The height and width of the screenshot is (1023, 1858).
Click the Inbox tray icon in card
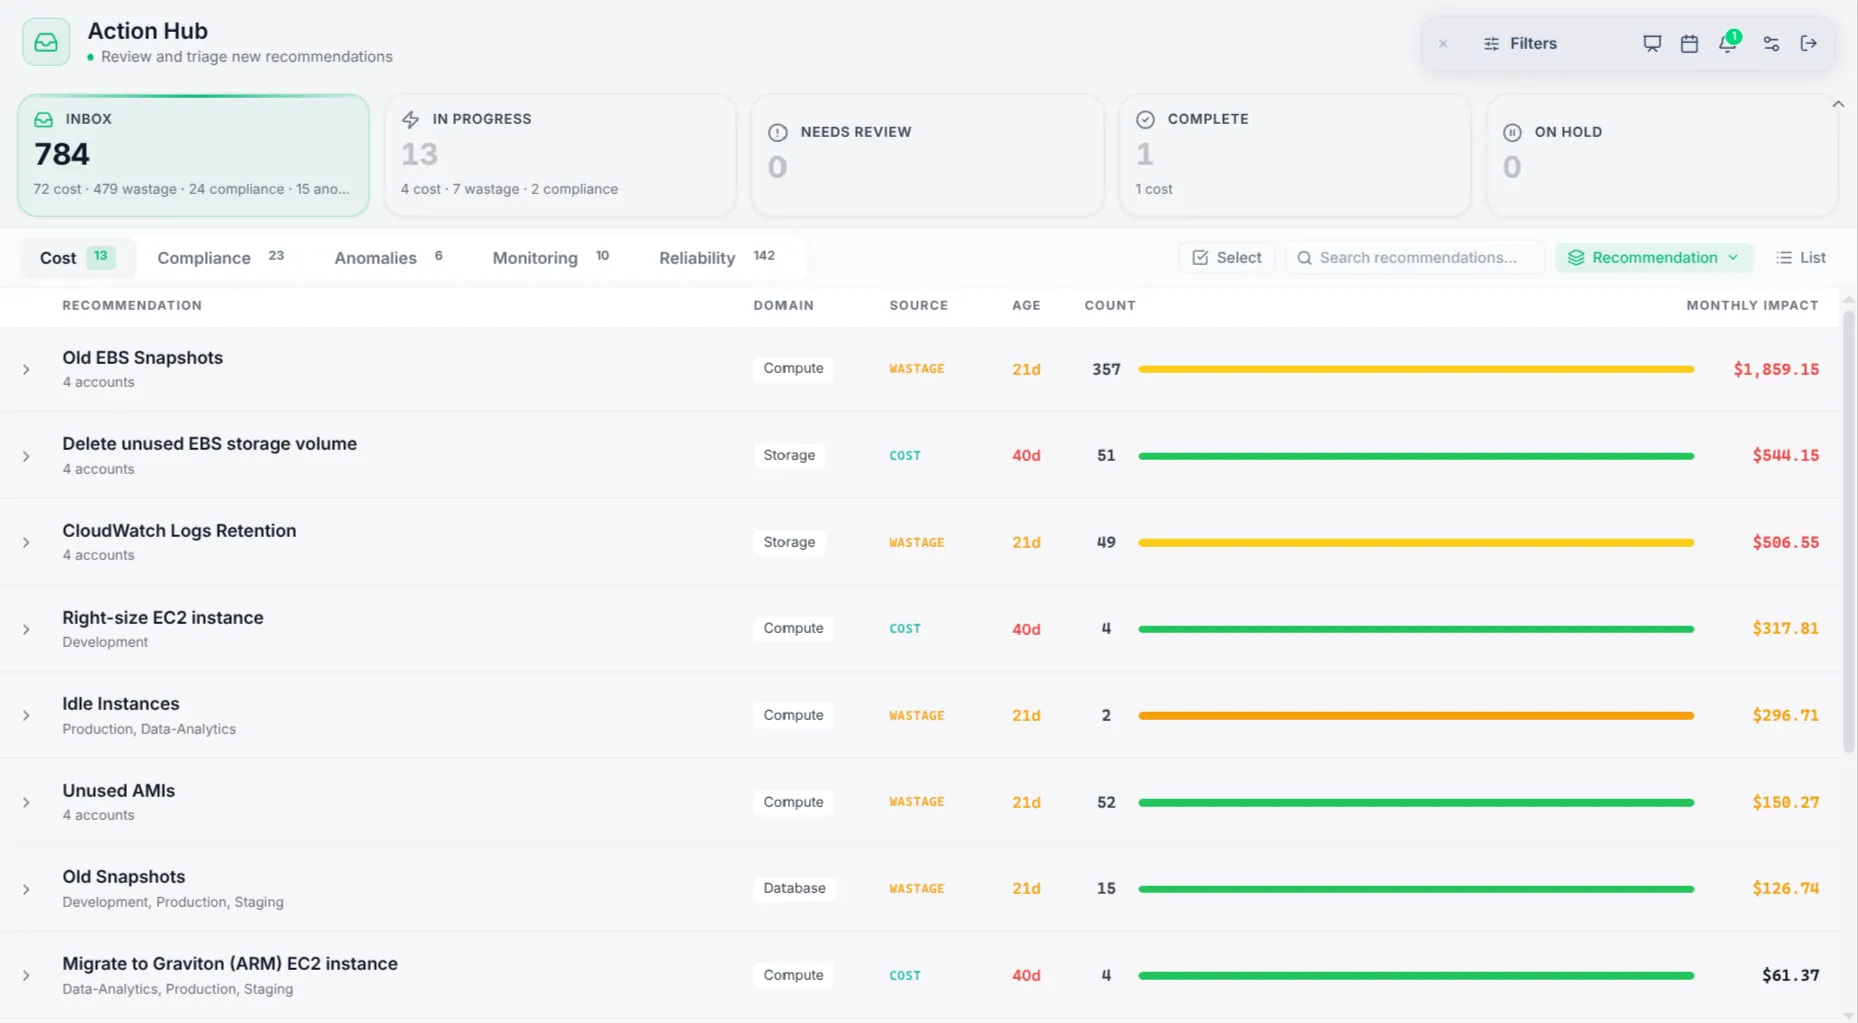click(43, 120)
